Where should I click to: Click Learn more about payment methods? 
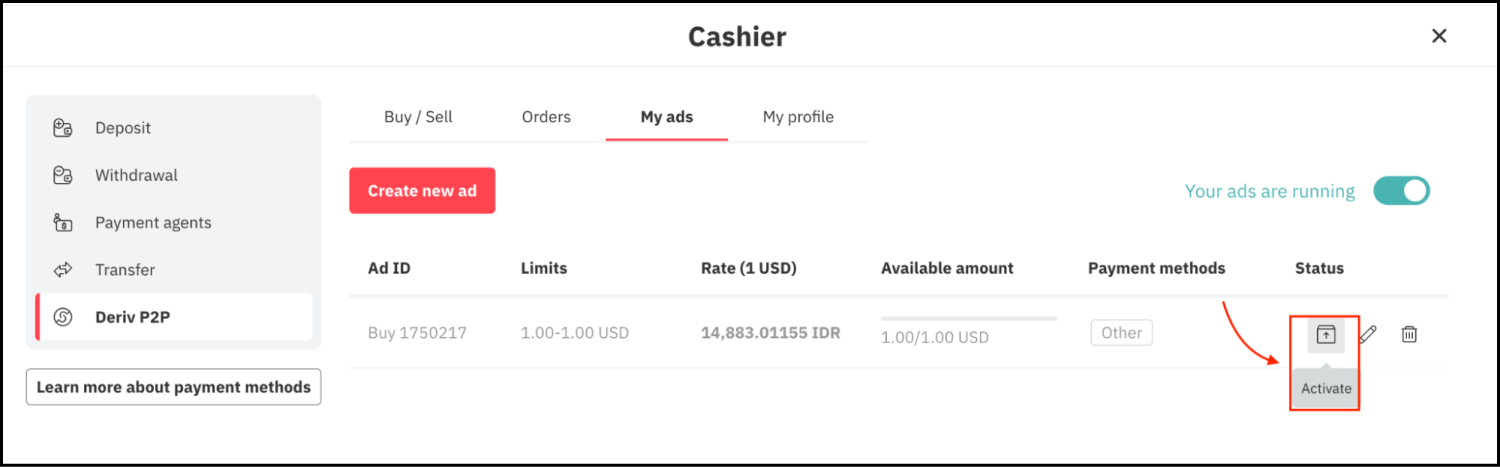tap(173, 387)
